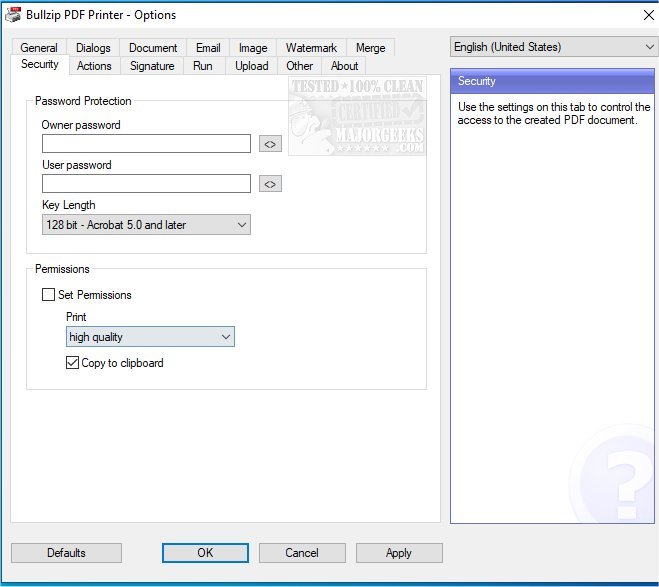Uncheck Copy to clipboard option
The height and width of the screenshot is (587, 659).
click(x=72, y=363)
